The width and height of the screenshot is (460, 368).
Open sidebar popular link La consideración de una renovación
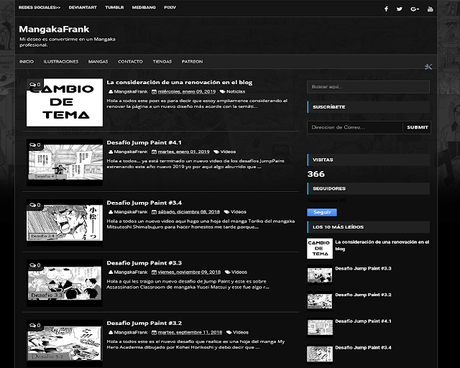[382, 245]
